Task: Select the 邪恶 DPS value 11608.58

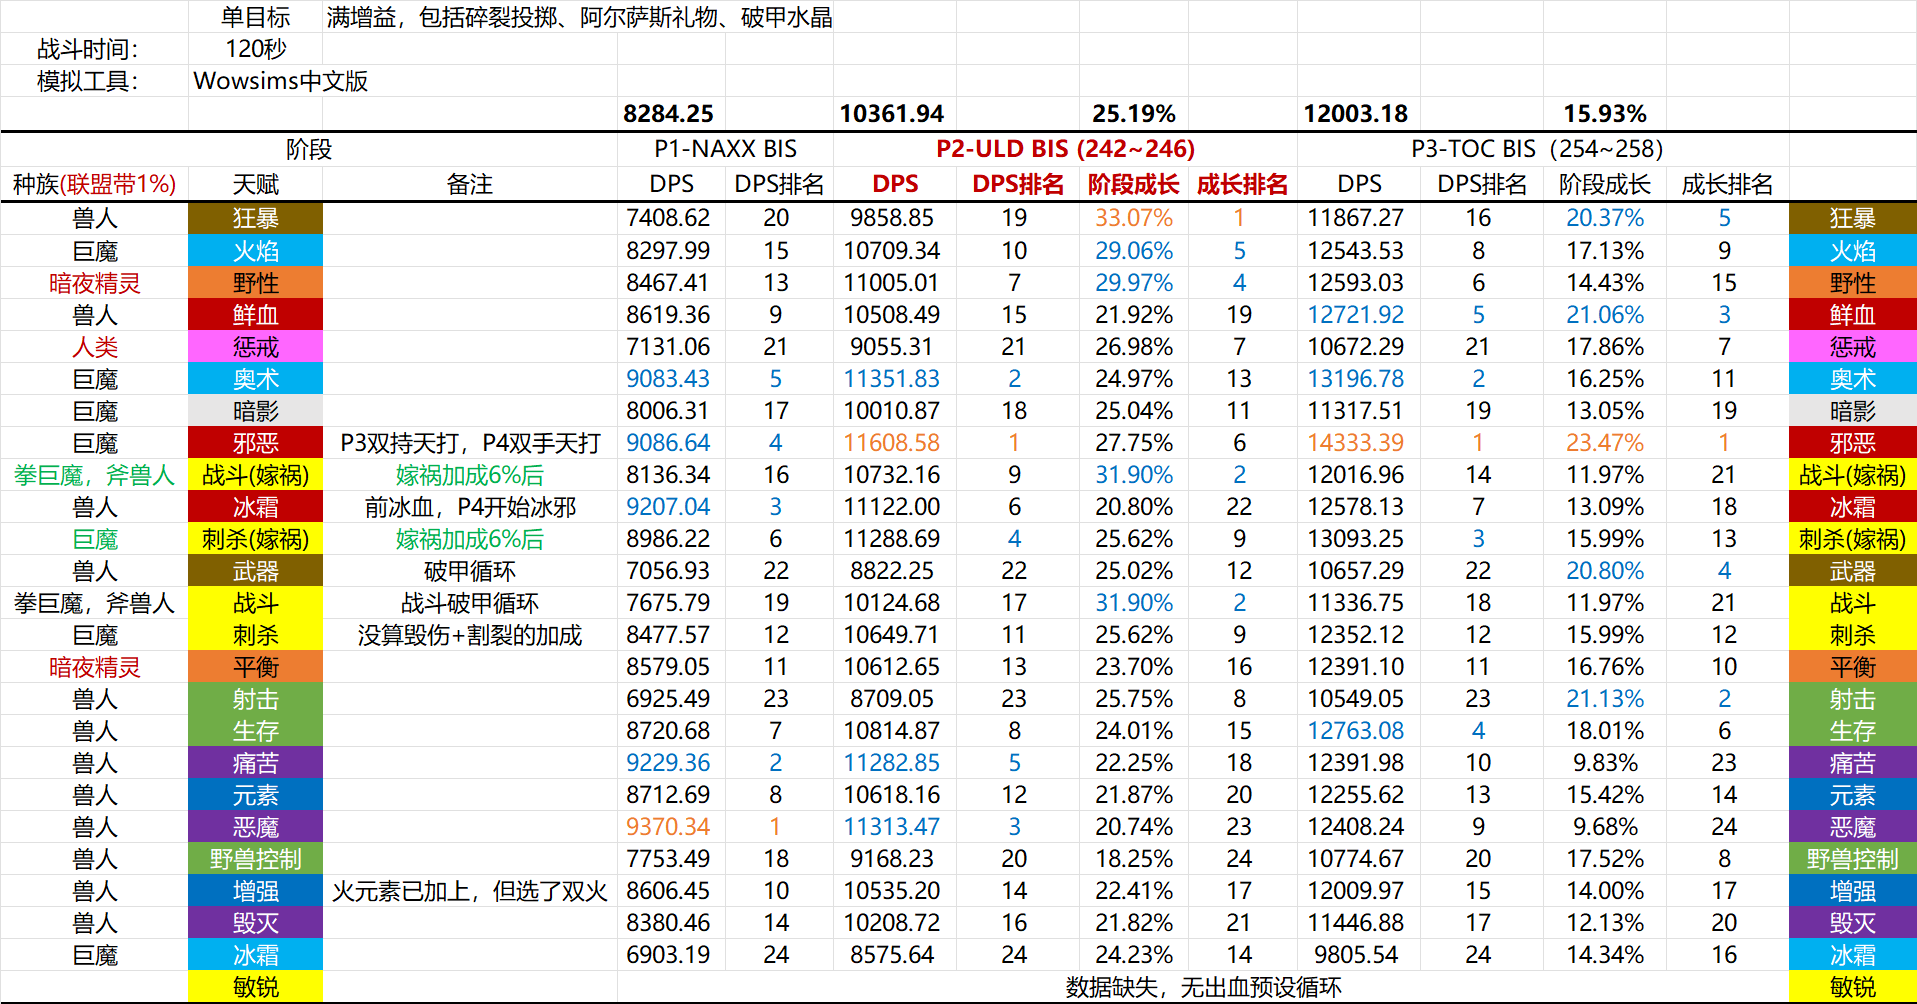Action: [x=890, y=442]
